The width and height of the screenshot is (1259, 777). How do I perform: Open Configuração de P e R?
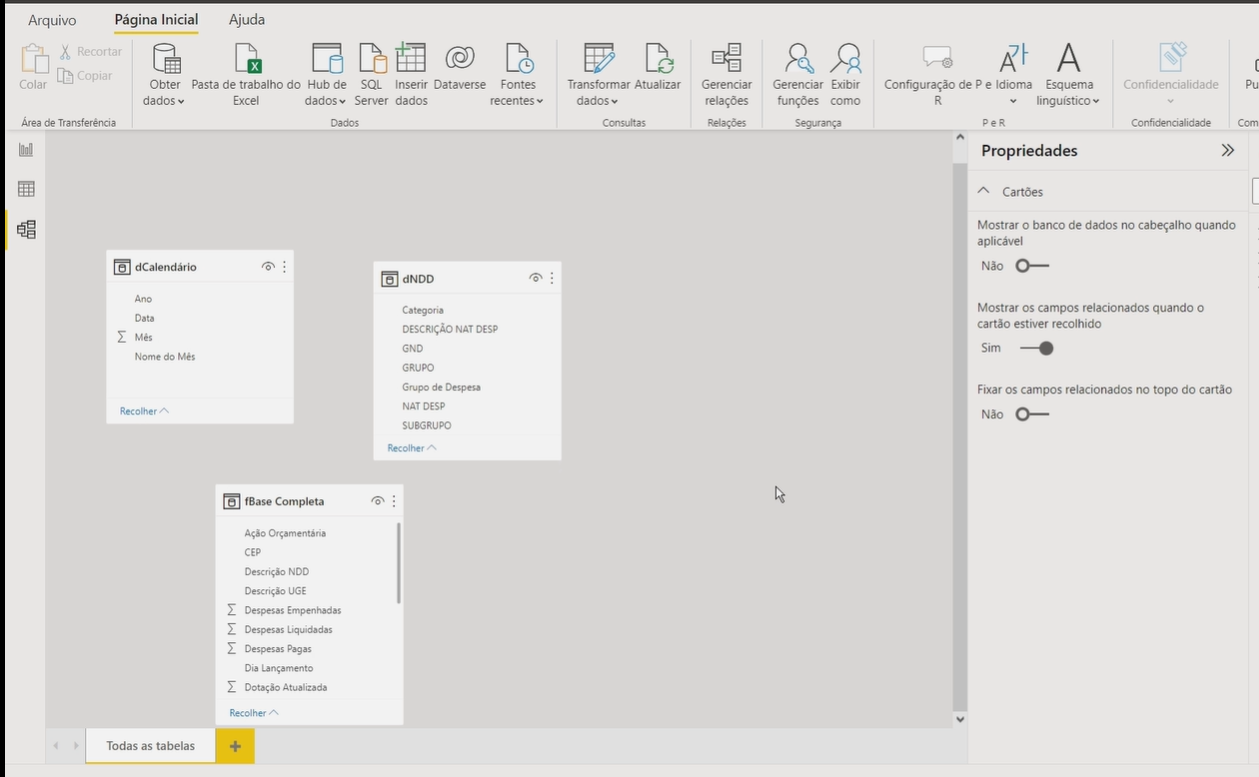(x=938, y=74)
